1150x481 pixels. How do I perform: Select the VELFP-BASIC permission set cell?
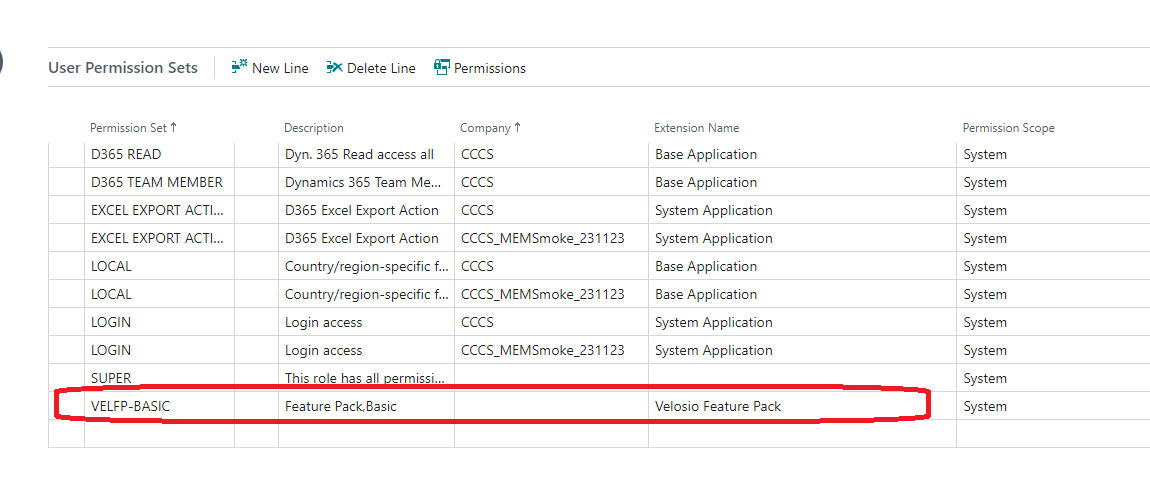coord(159,406)
